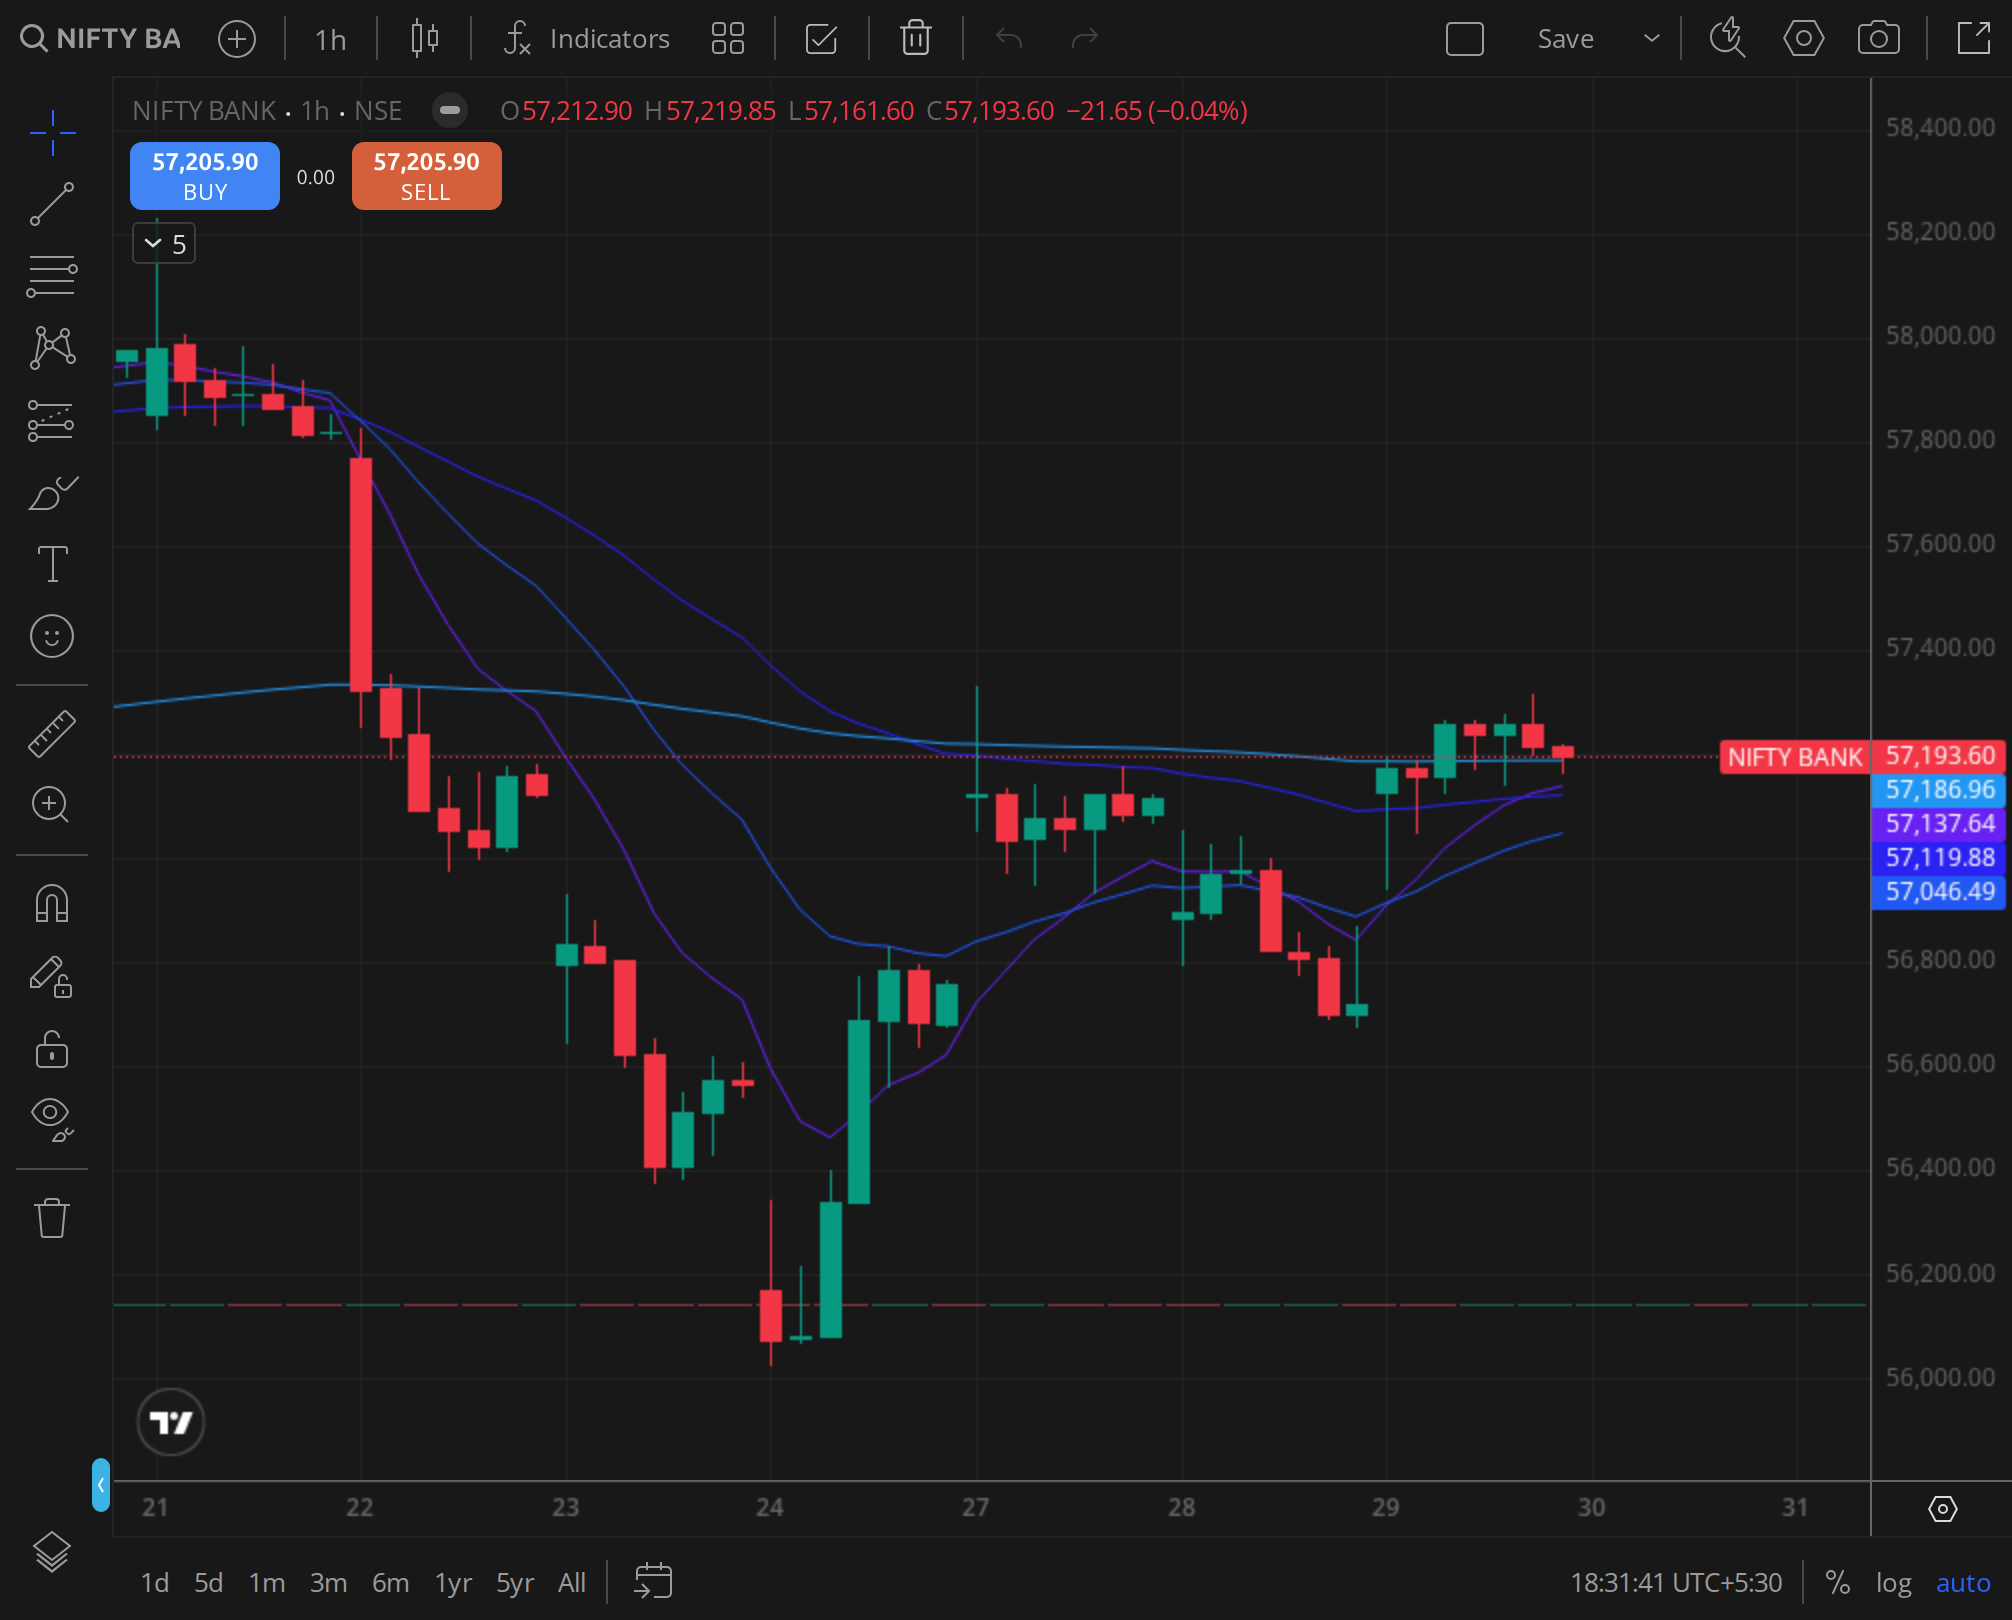Show All date range
2012x1620 pixels.
click(572, 1583)
